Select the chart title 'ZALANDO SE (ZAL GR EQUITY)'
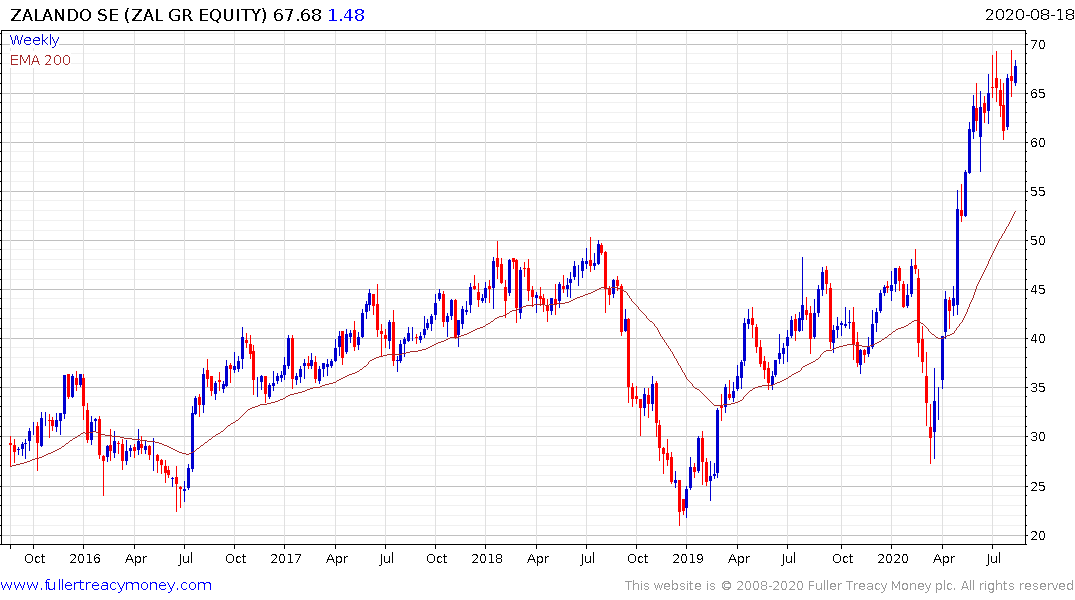This screenshot has width=1075, height=600. tap(138, 14)
